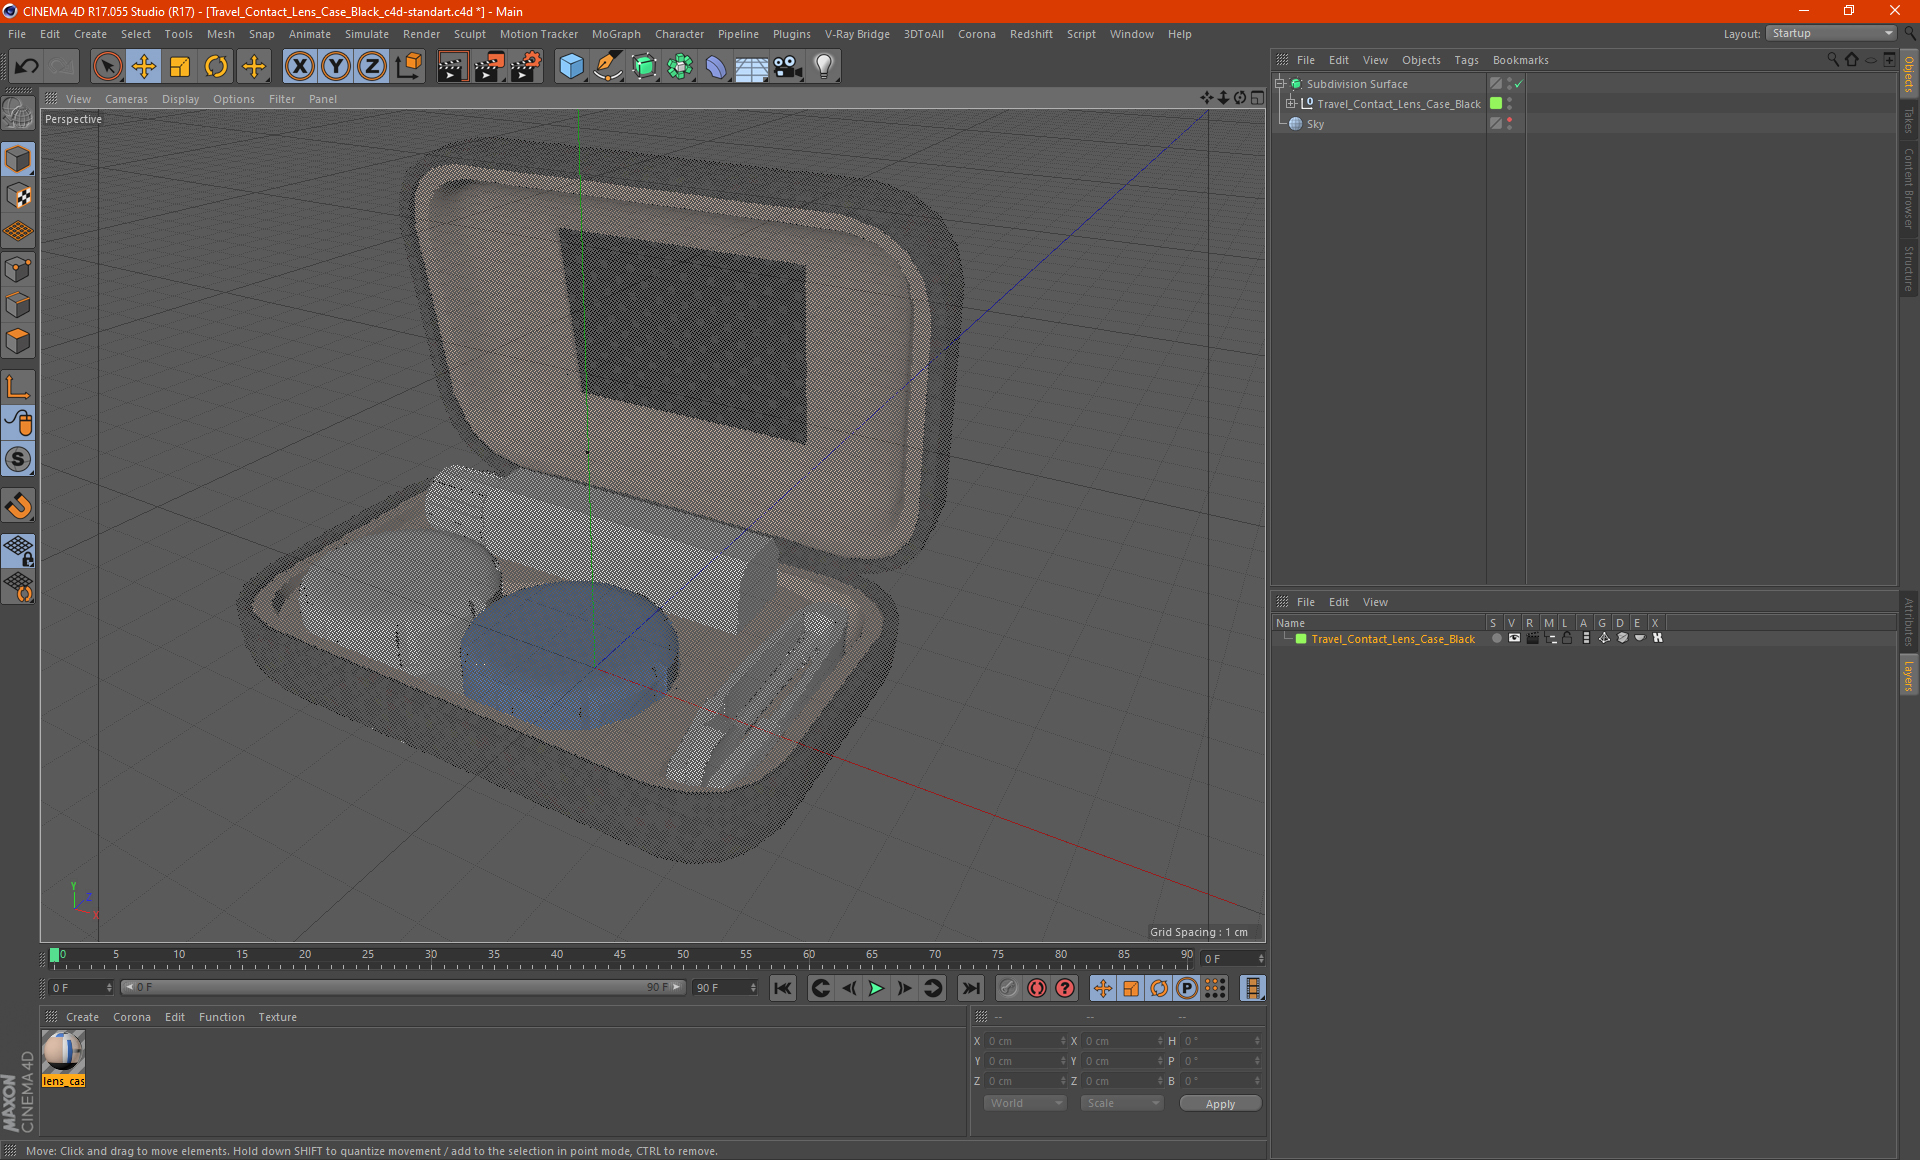Toggle parameter keyframe recording P button
Viewport: 1920px width, 1160px height.
(x=1186, y=988)
